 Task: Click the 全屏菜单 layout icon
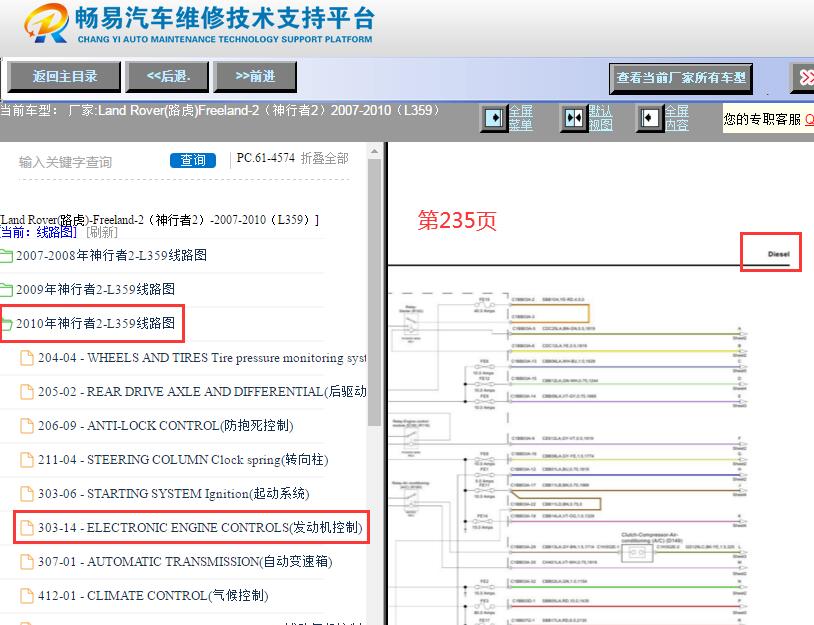coord(494,118)
